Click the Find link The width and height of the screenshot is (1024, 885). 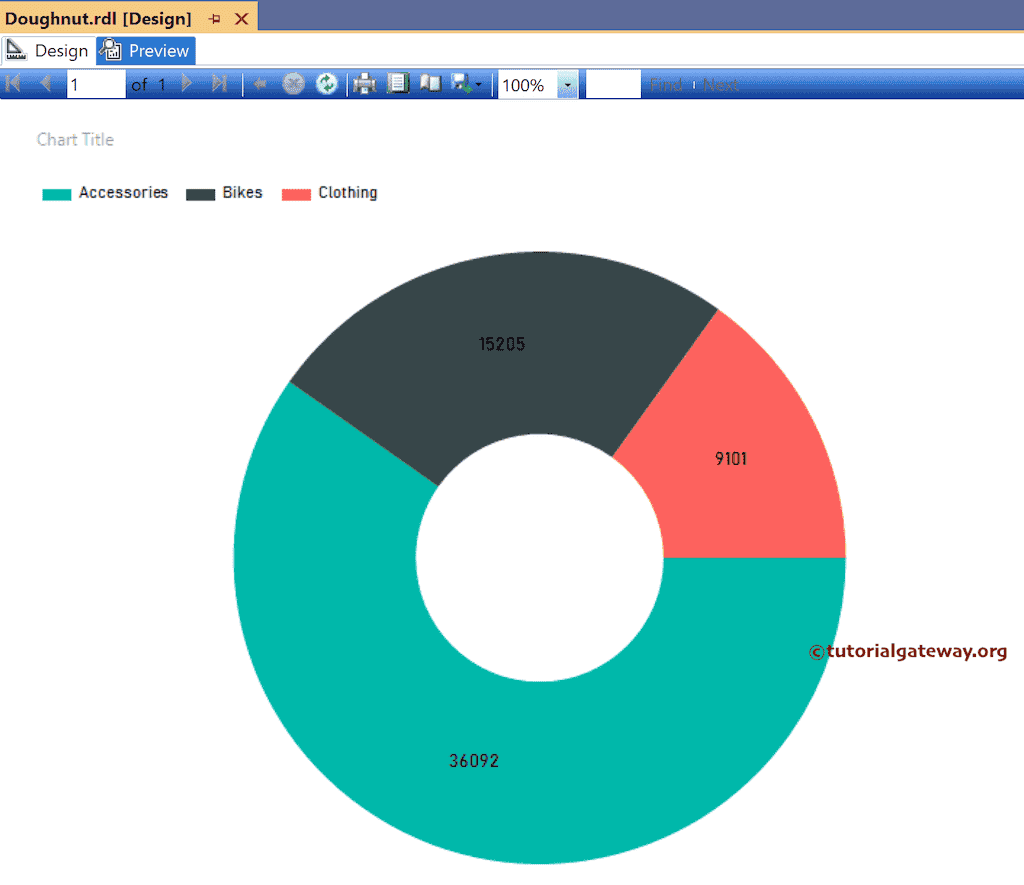point(666,84)
